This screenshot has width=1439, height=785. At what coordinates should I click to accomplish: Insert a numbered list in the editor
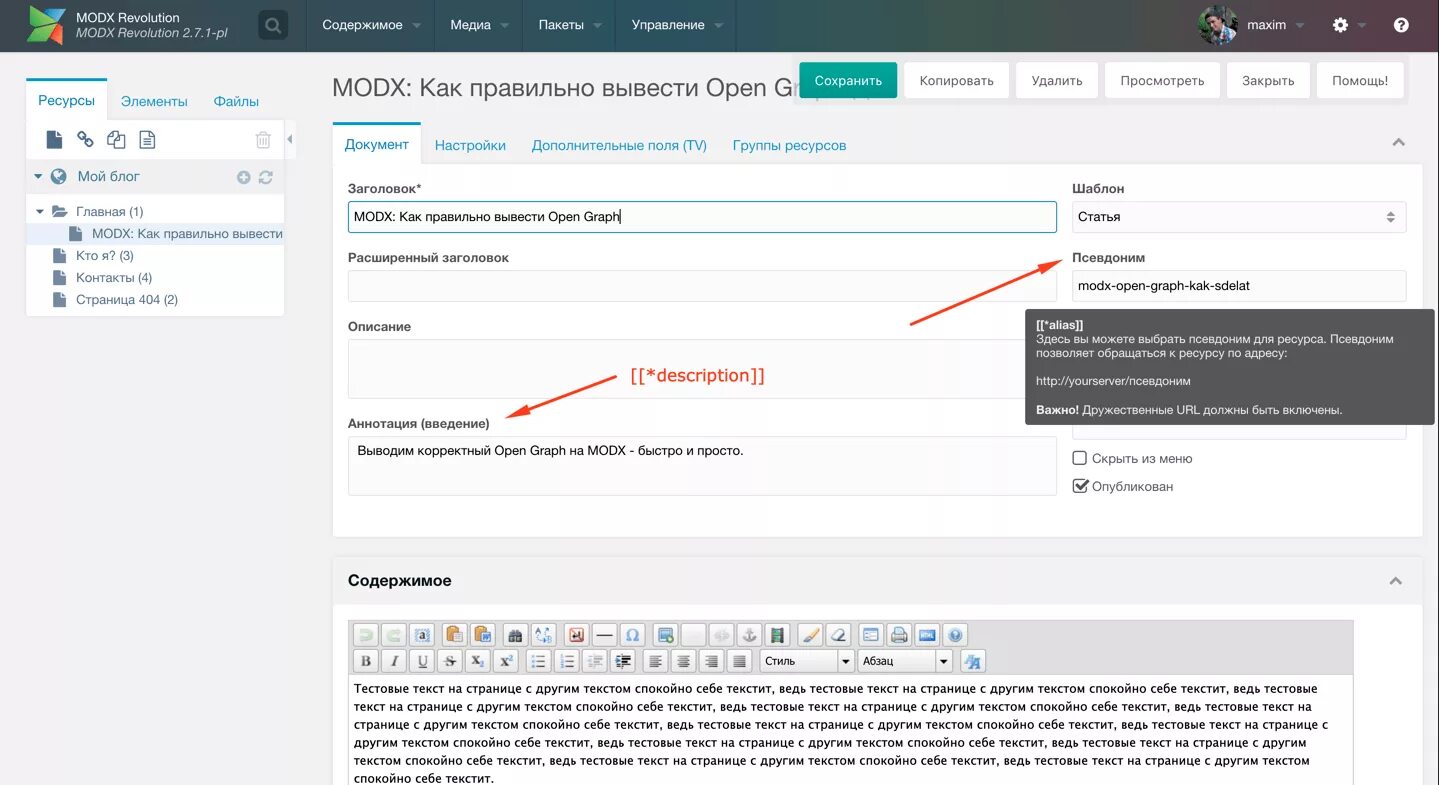point(567,661)
